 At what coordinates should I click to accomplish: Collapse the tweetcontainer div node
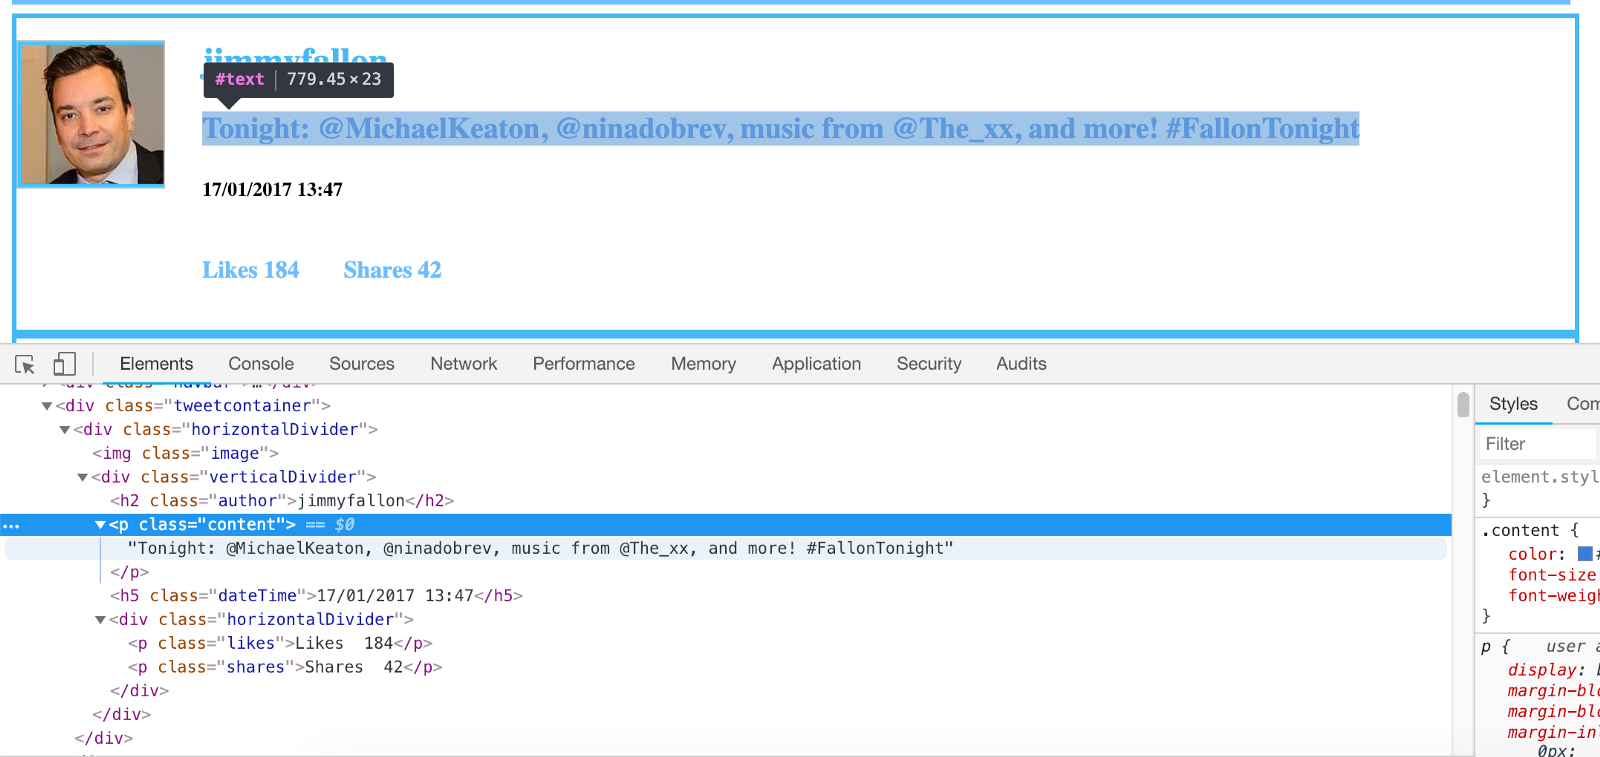point(47,406)
